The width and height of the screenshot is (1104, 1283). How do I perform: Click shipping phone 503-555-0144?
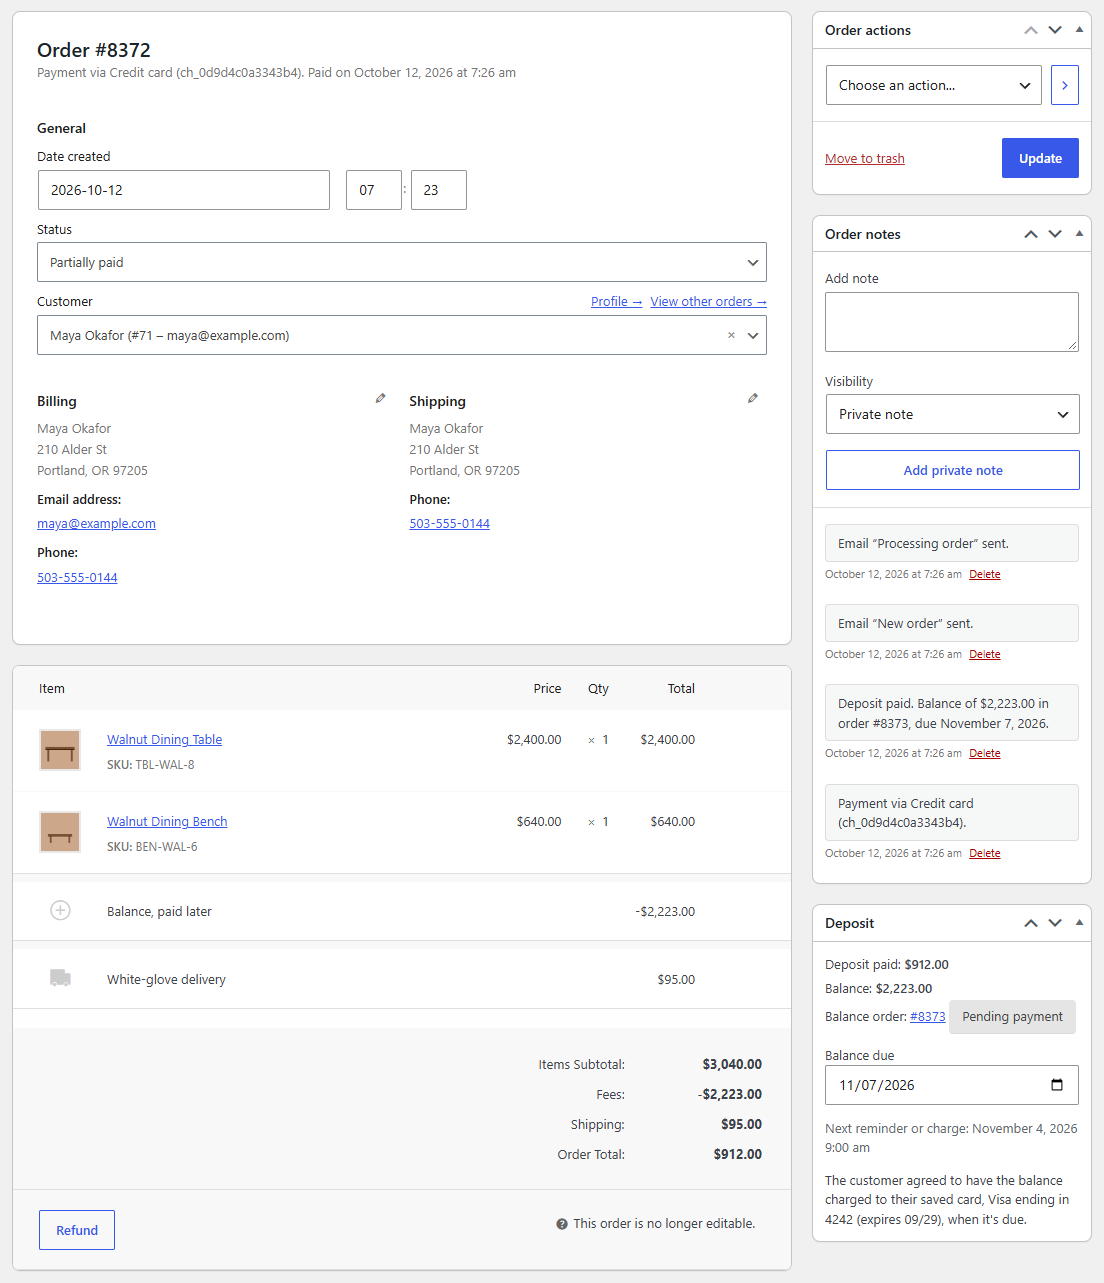(449, 524)
